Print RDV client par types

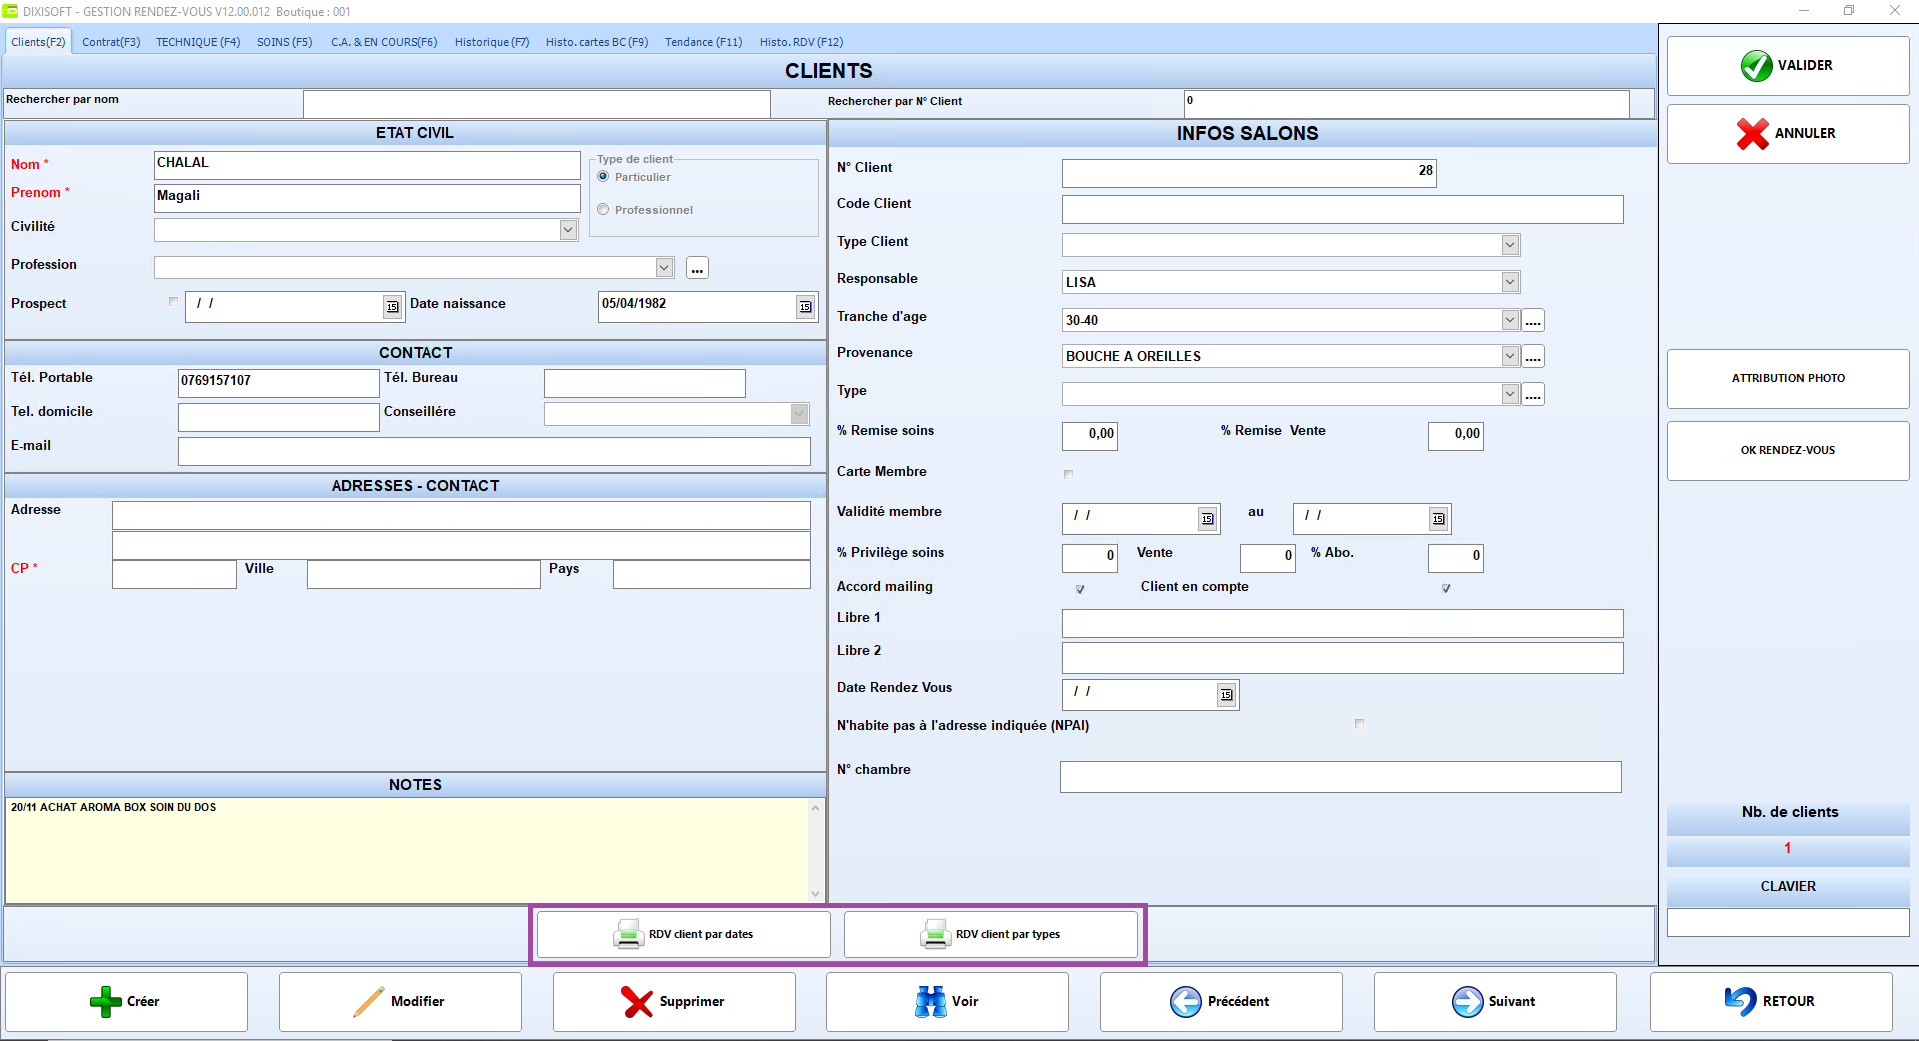click(991, 934)
